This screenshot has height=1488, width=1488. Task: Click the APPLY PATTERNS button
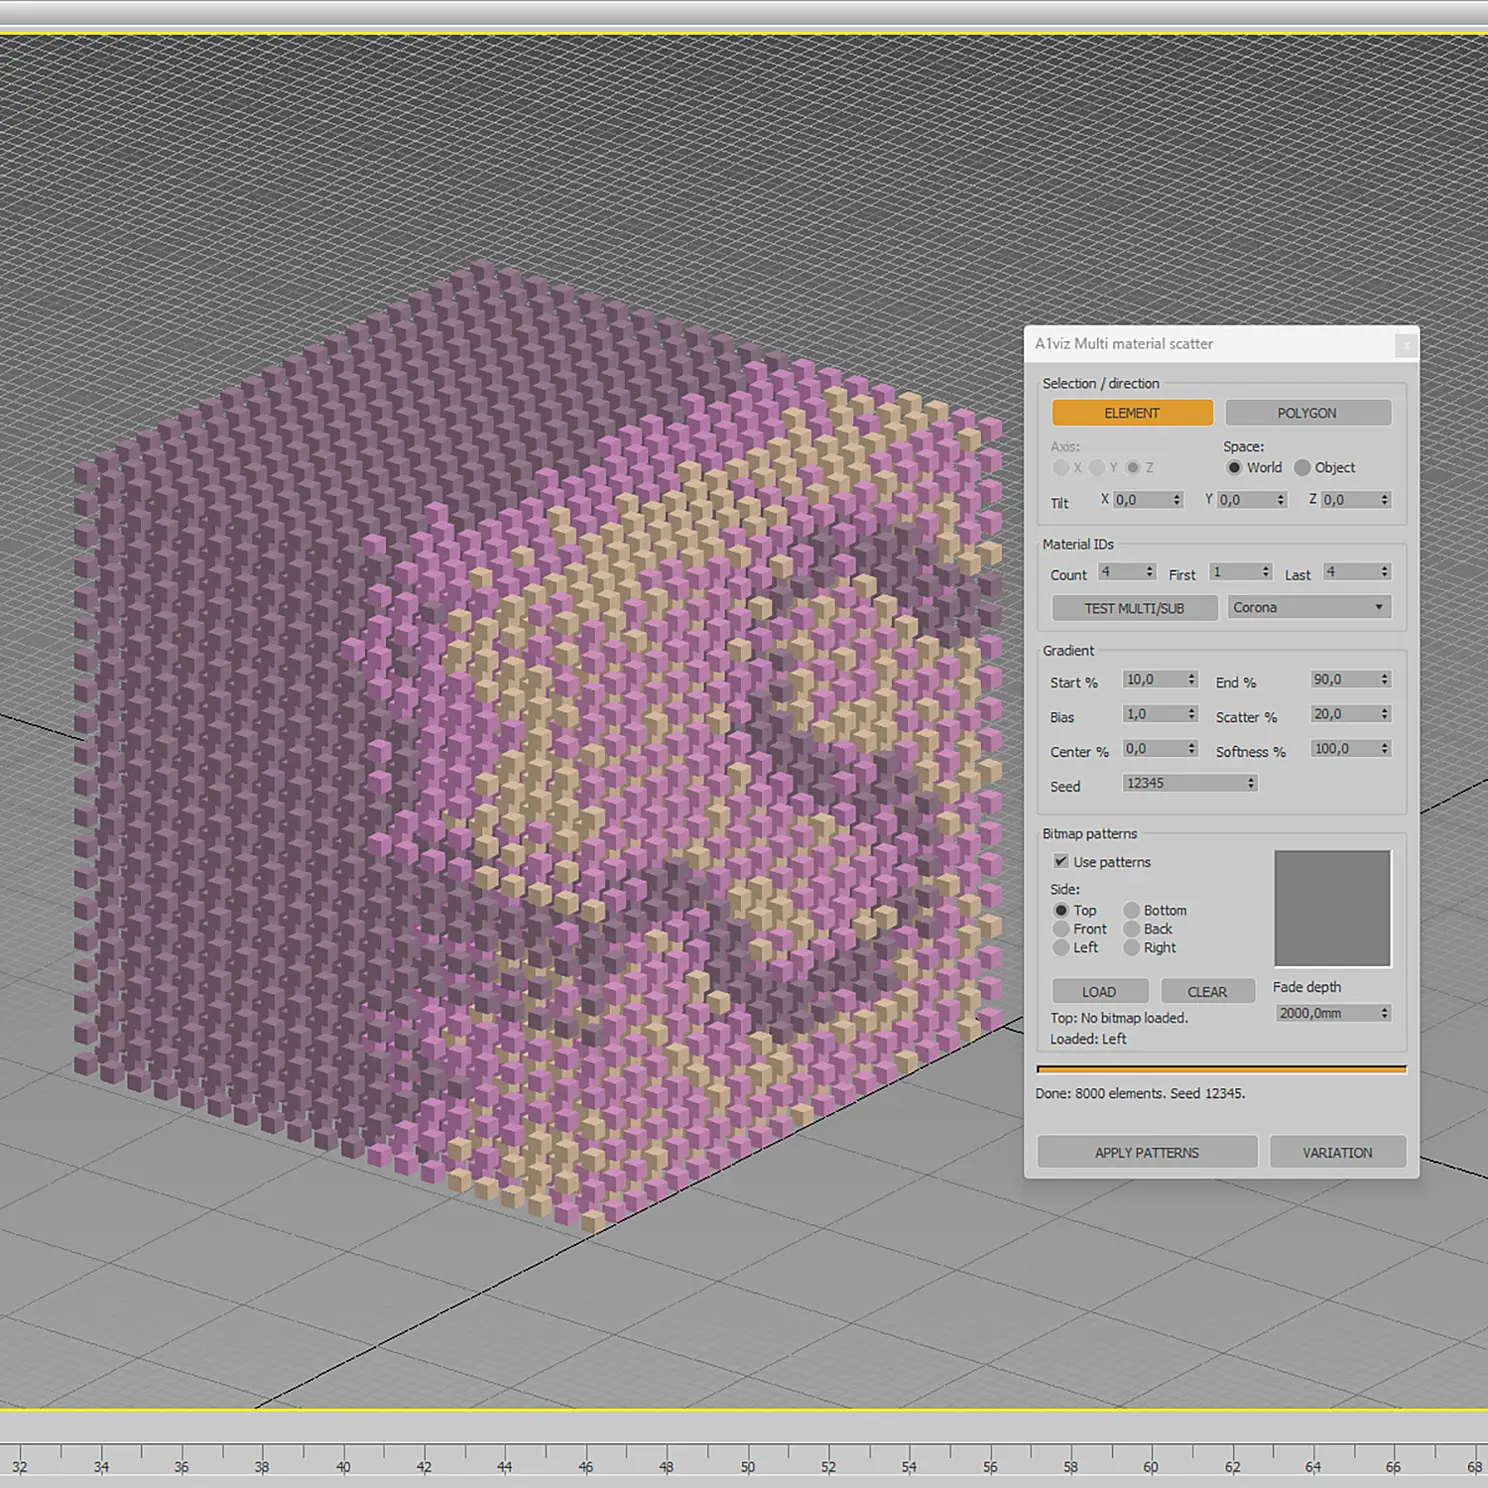pos(1147,1152)
